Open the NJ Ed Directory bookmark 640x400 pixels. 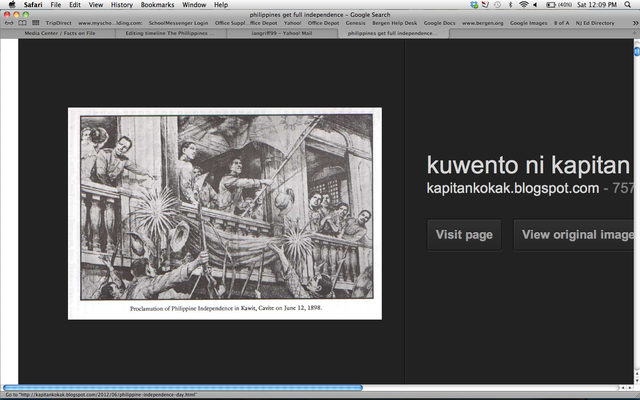[x=595, y=23]
